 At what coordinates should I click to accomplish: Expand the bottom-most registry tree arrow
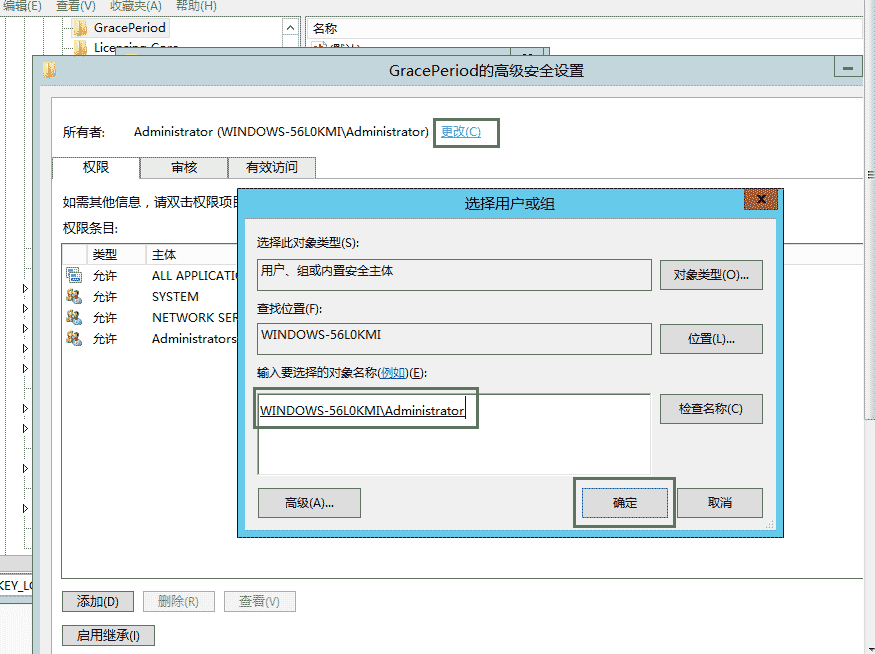point(24,507)
